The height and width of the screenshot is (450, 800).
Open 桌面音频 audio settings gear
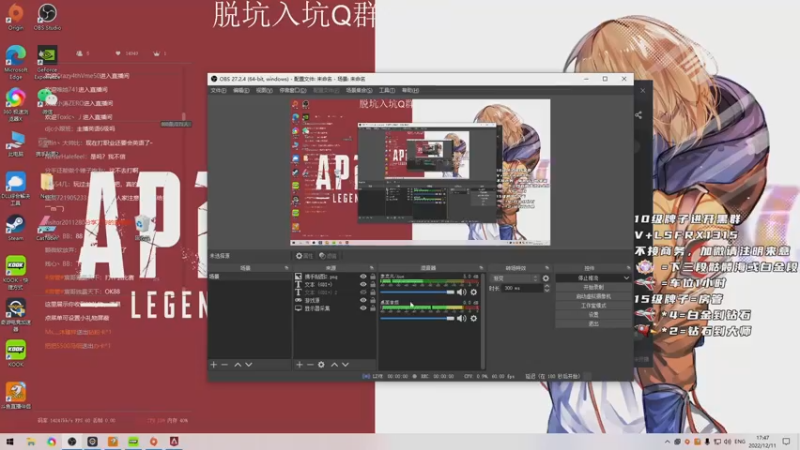tap(474, 318)
